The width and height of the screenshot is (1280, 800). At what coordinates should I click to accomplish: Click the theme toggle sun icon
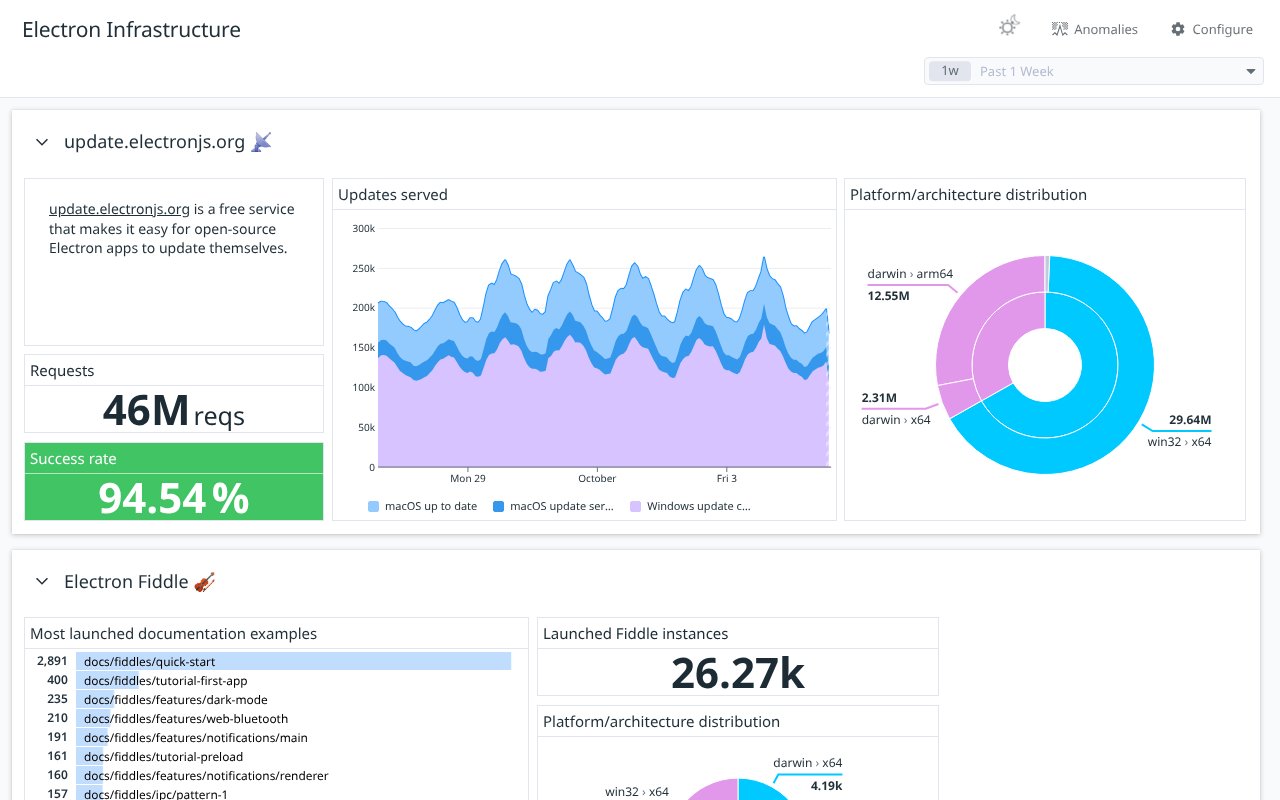tap(1008, 28)
